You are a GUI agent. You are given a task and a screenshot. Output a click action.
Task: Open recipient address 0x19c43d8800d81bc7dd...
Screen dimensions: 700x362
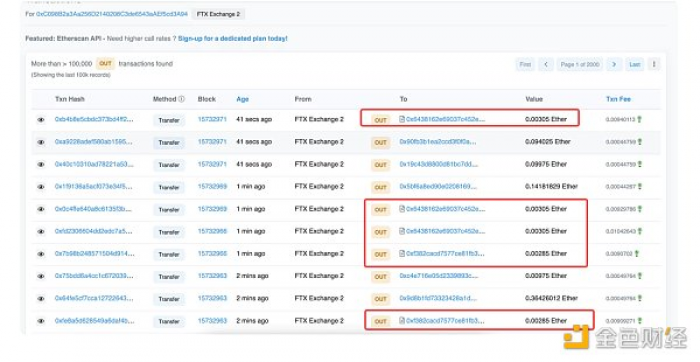coord(438,164)
